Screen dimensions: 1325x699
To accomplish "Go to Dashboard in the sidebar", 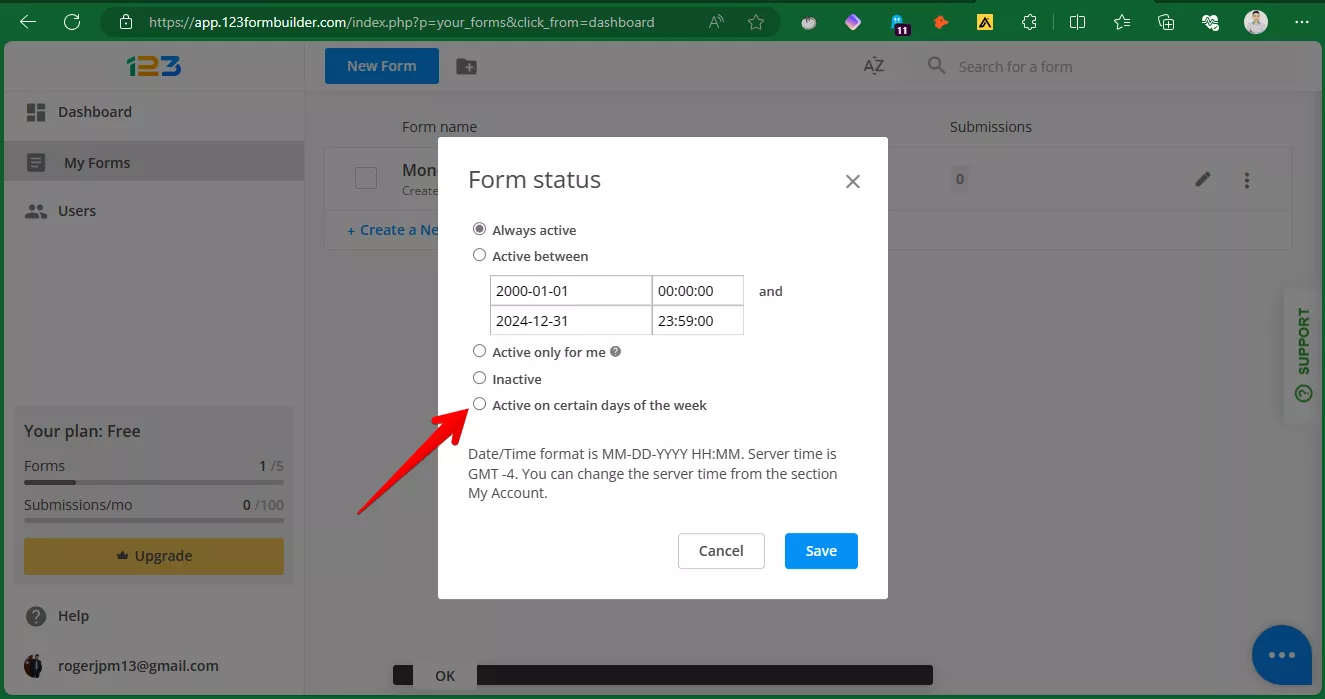I will tap(94, 112).
